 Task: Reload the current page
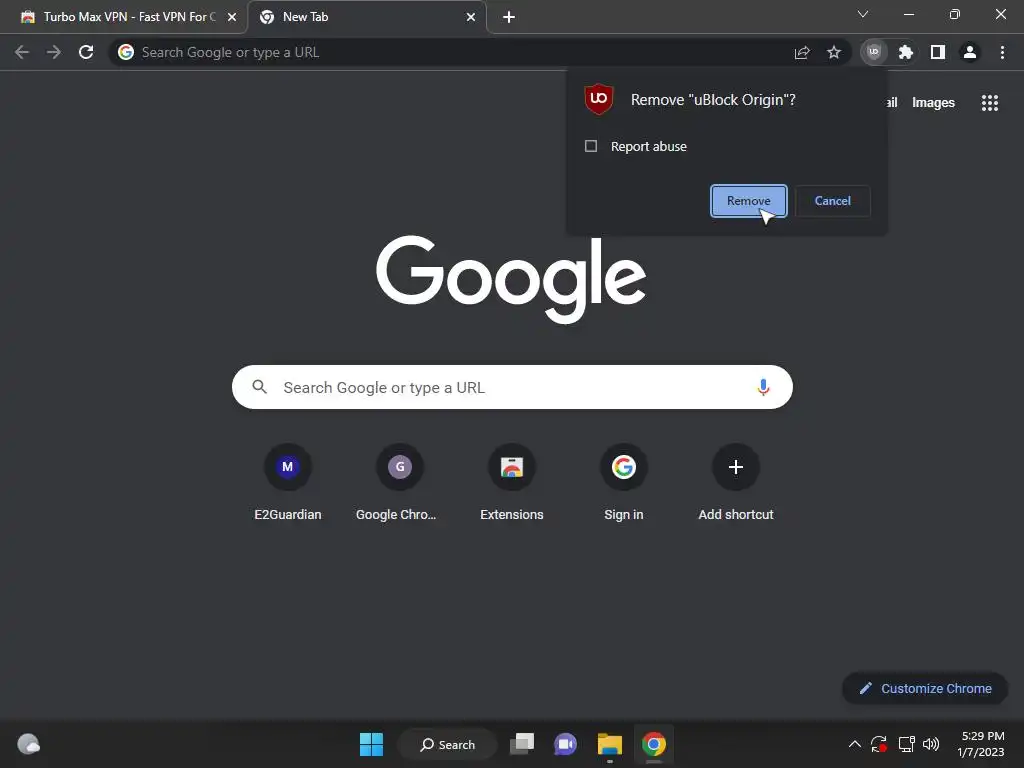coord(86,52)
